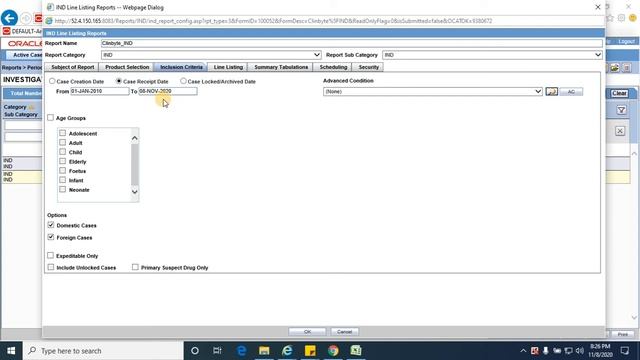This screenshot has width=640, height=360.
Task: Open the Windows Start menu
Action: [x=11, y=351]
